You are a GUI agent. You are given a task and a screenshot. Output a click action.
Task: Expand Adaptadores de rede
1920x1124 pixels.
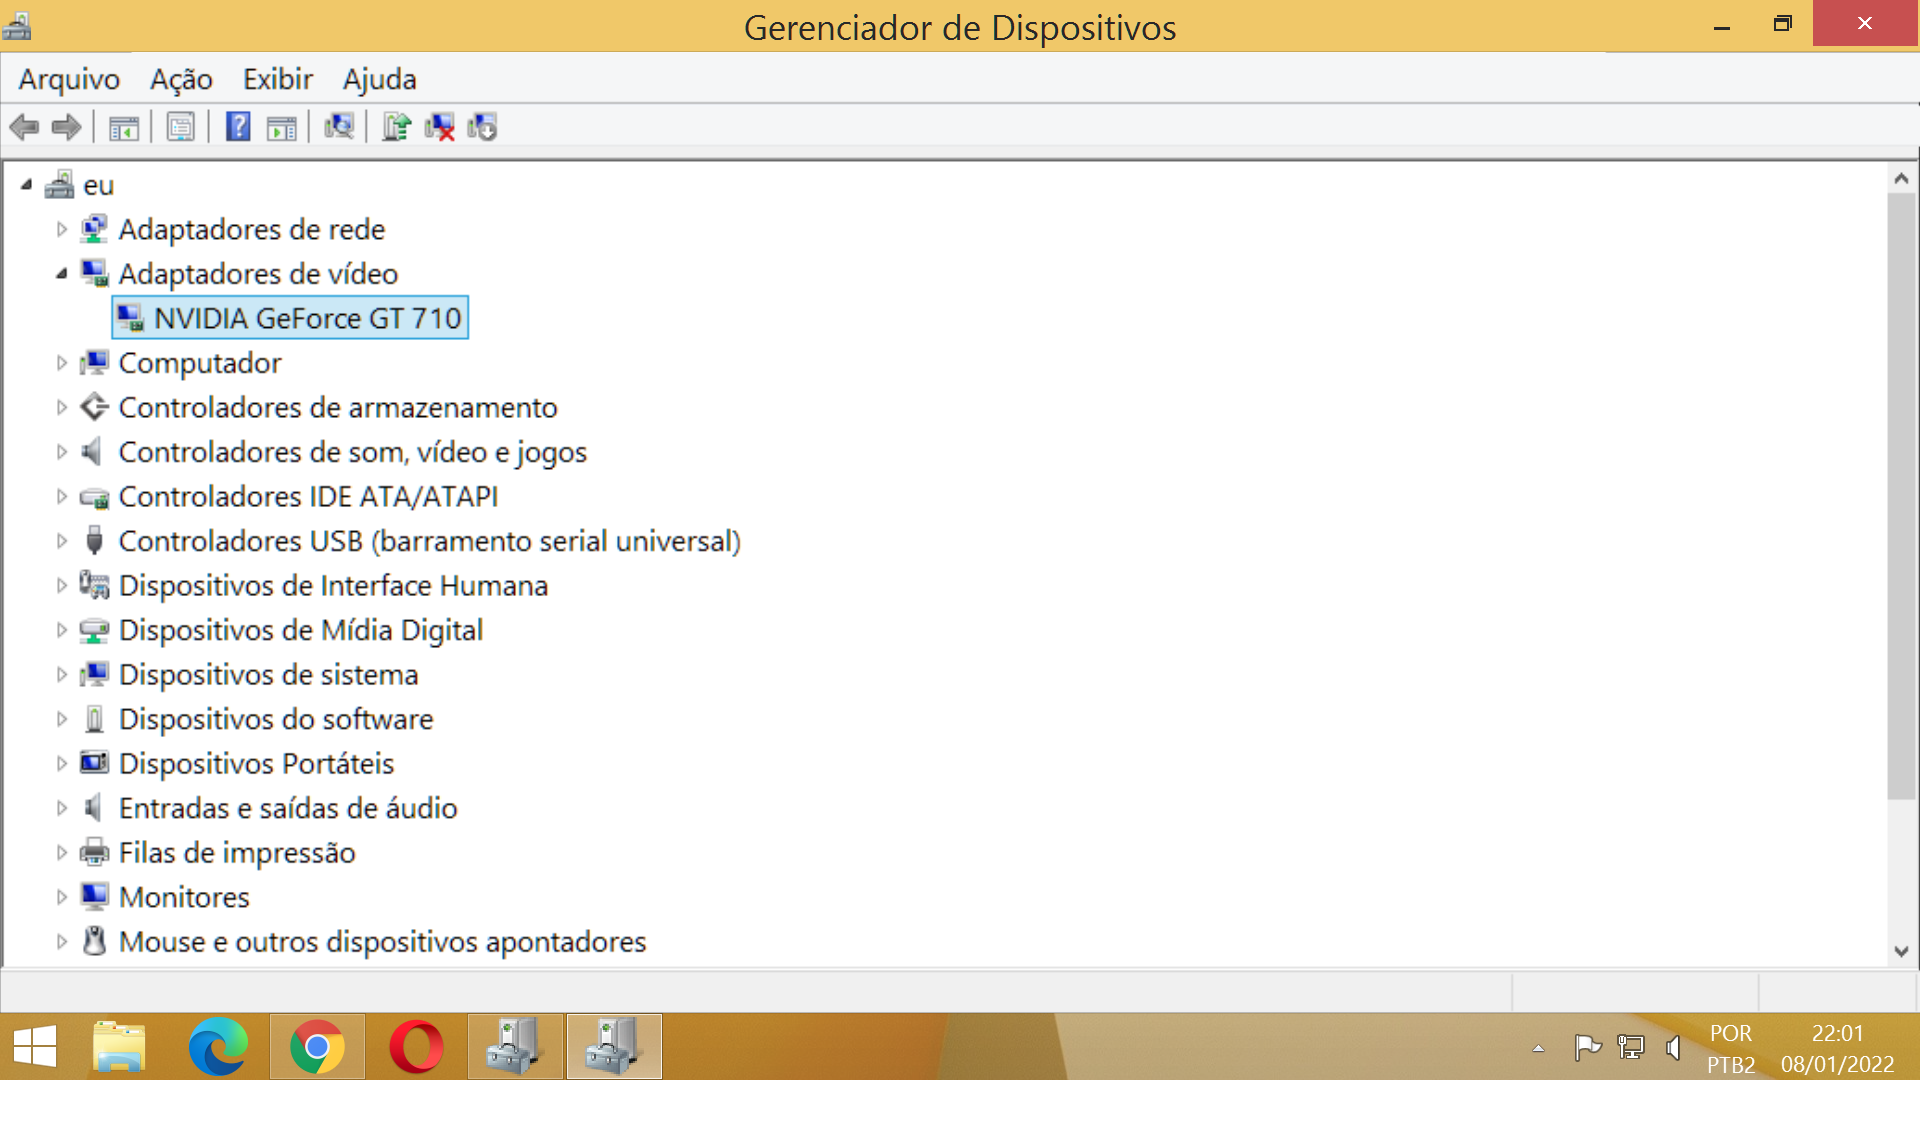click(61, 229)
